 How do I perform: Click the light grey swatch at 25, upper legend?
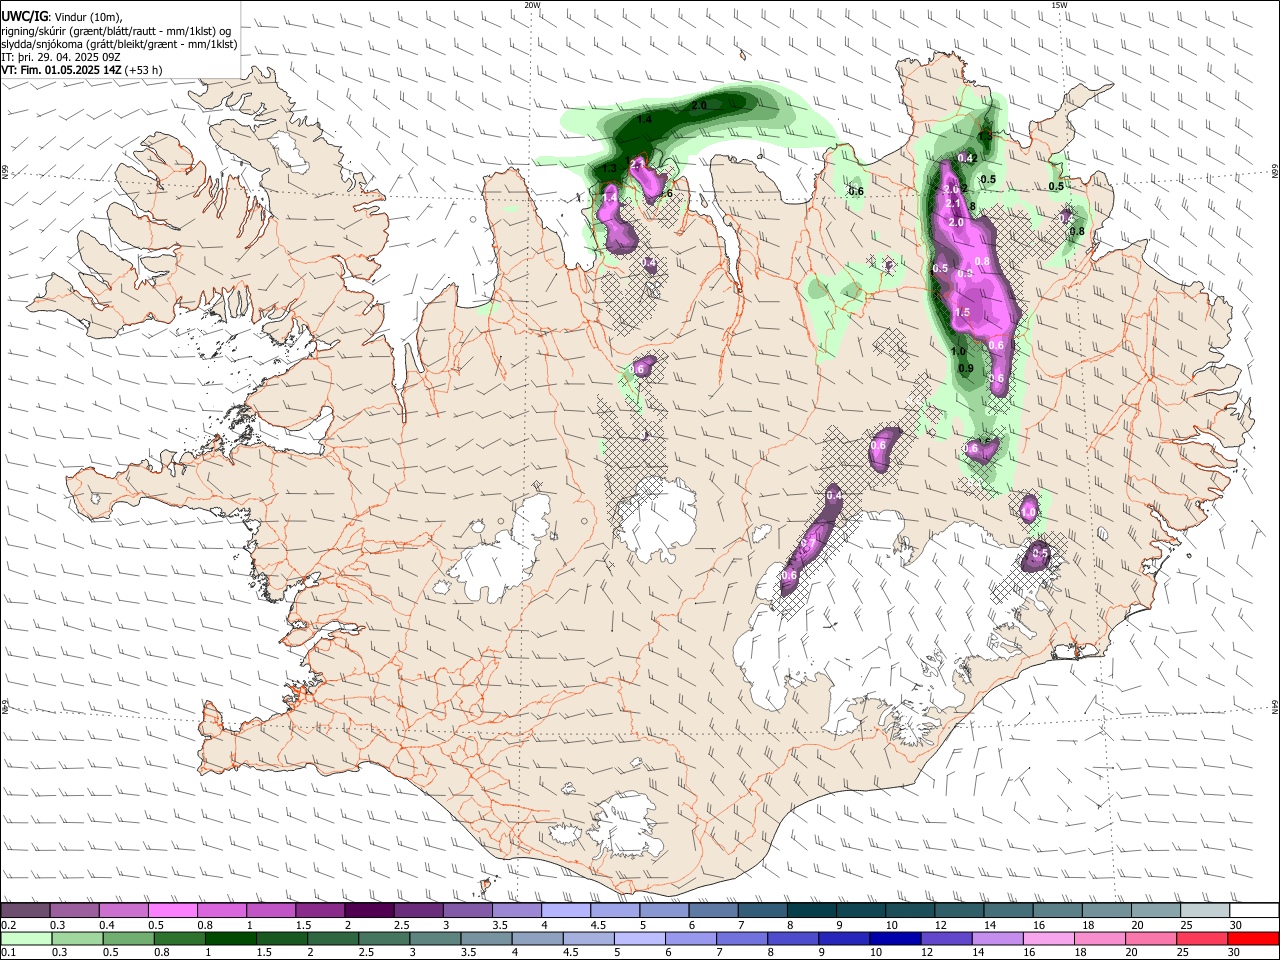coord(1205,910)
